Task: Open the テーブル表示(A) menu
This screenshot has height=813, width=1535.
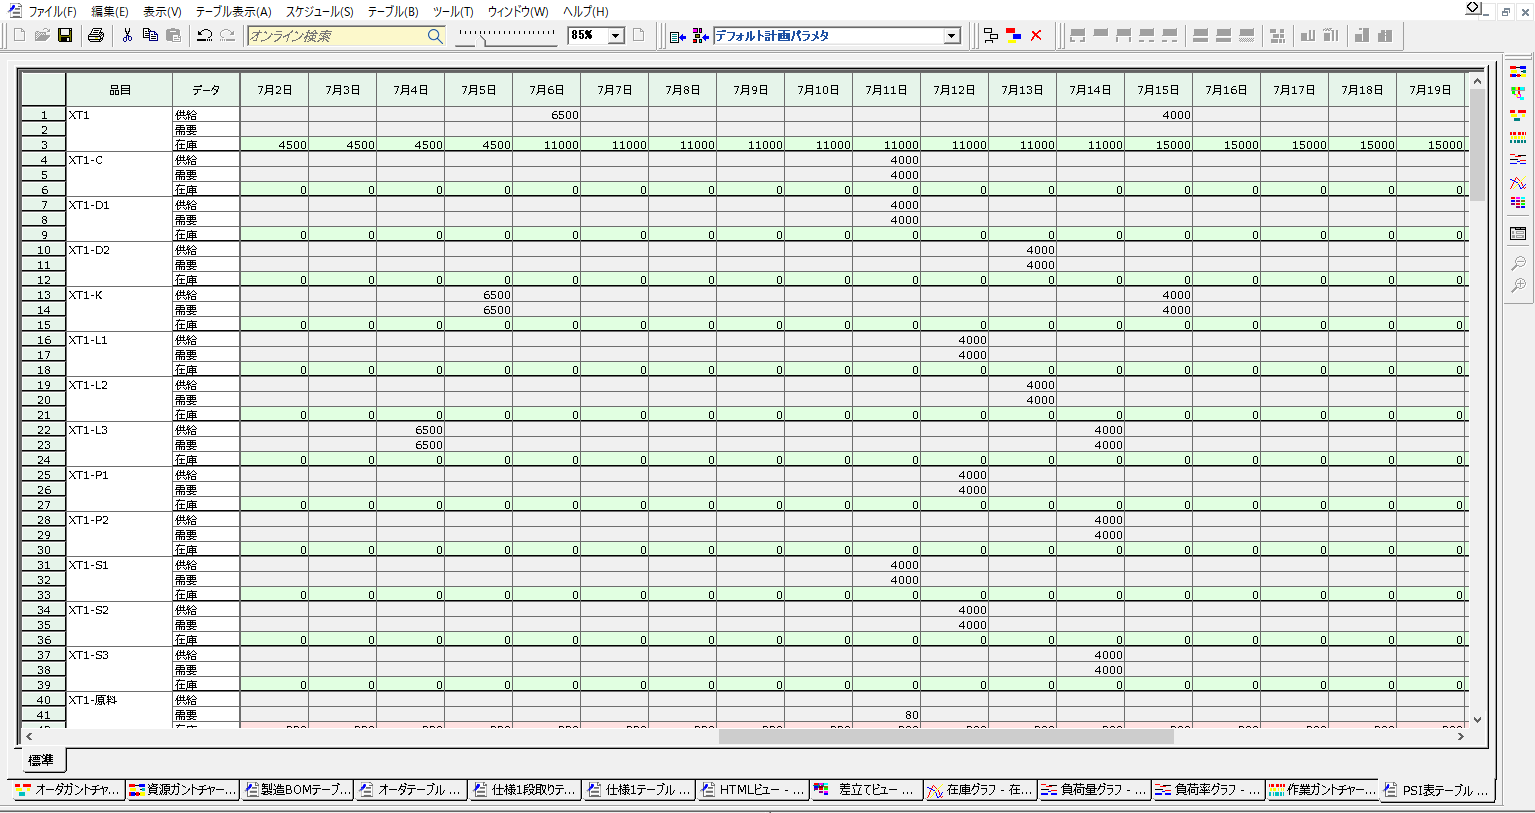Action: [x=233, y=12]
